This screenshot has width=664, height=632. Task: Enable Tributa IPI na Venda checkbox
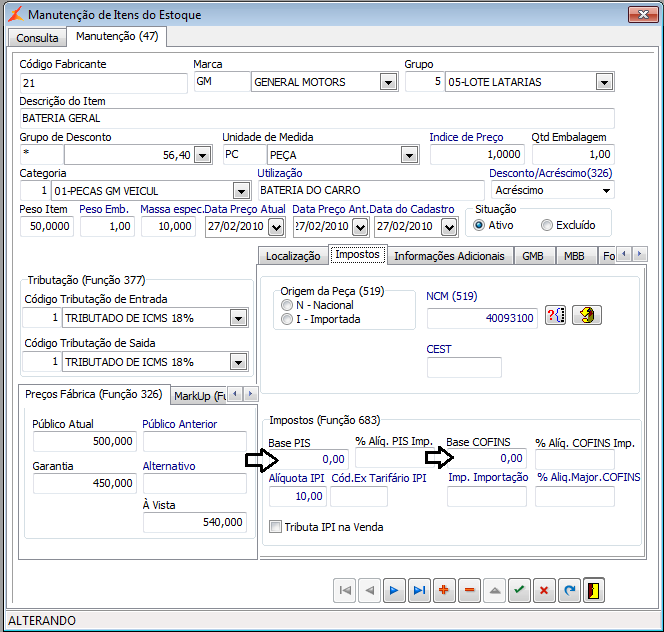point(276,527)
